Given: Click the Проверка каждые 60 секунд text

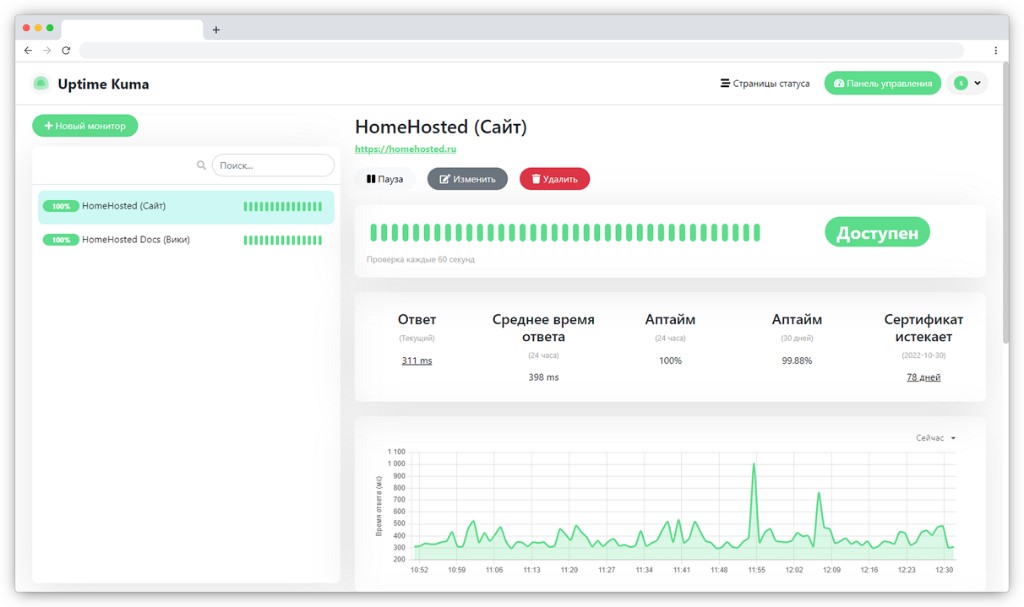Looking at the screenshot, I should (421, 259).
